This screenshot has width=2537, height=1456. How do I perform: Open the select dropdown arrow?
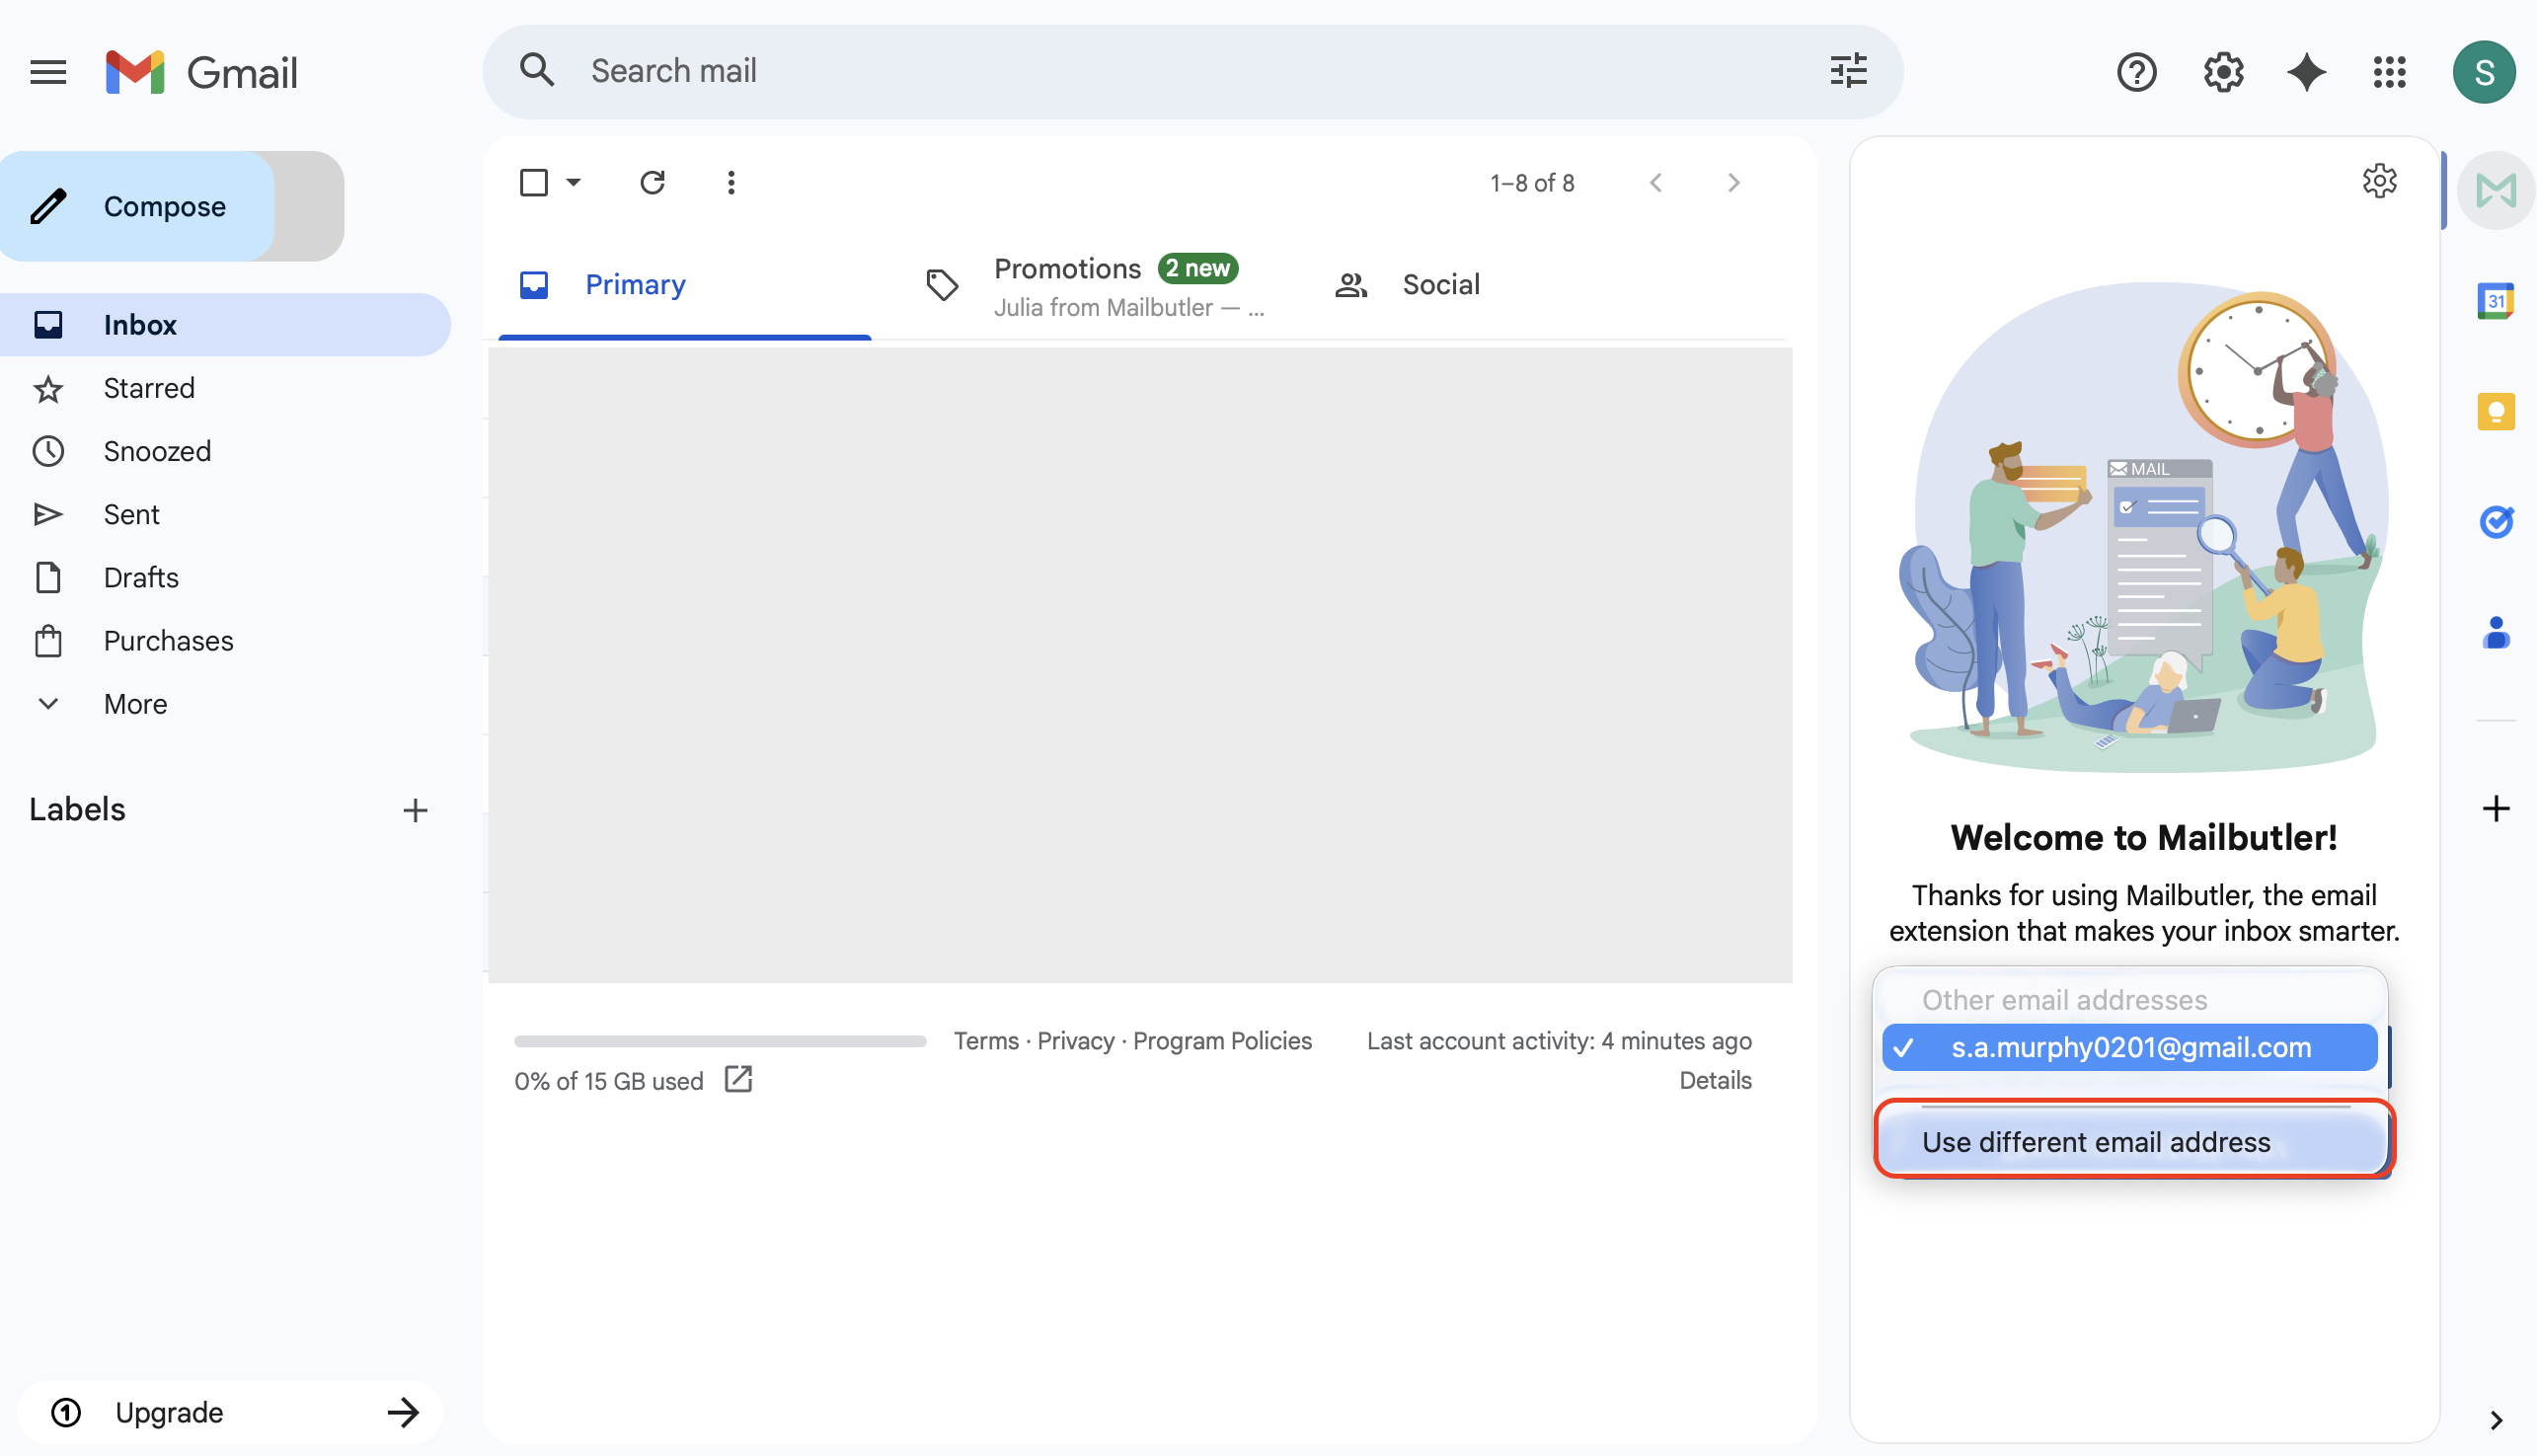click(x=573, y=183)
